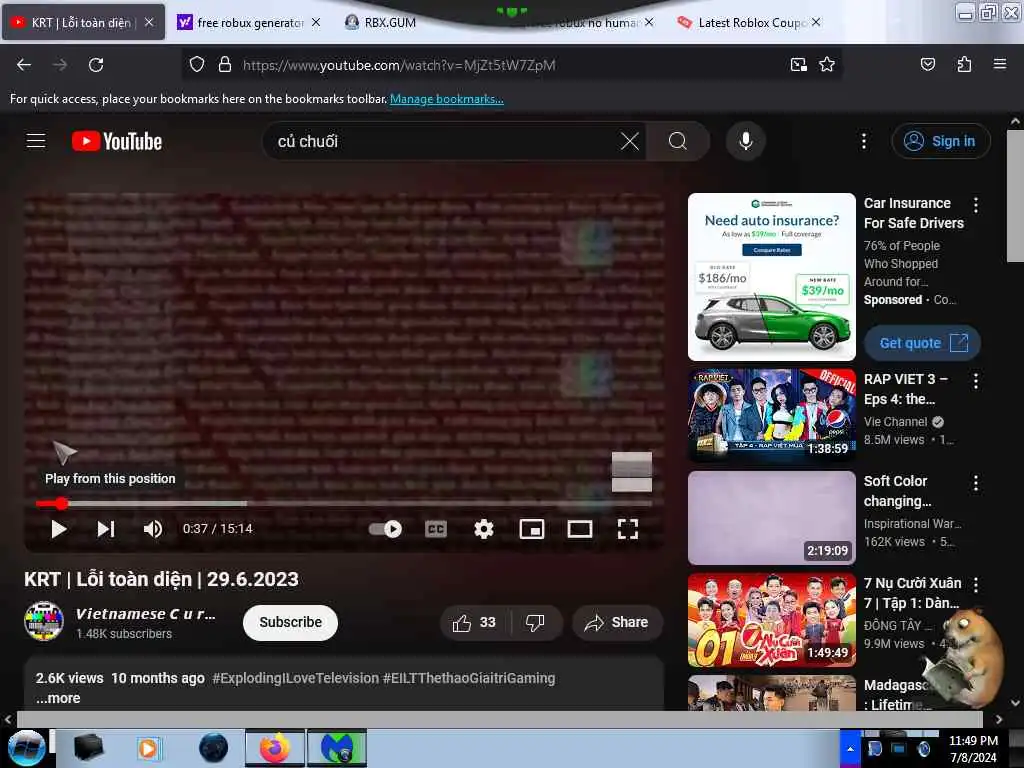The width and height of the screenshot is (1024, 768).
Task: Like the video
Action: point(475,622)
